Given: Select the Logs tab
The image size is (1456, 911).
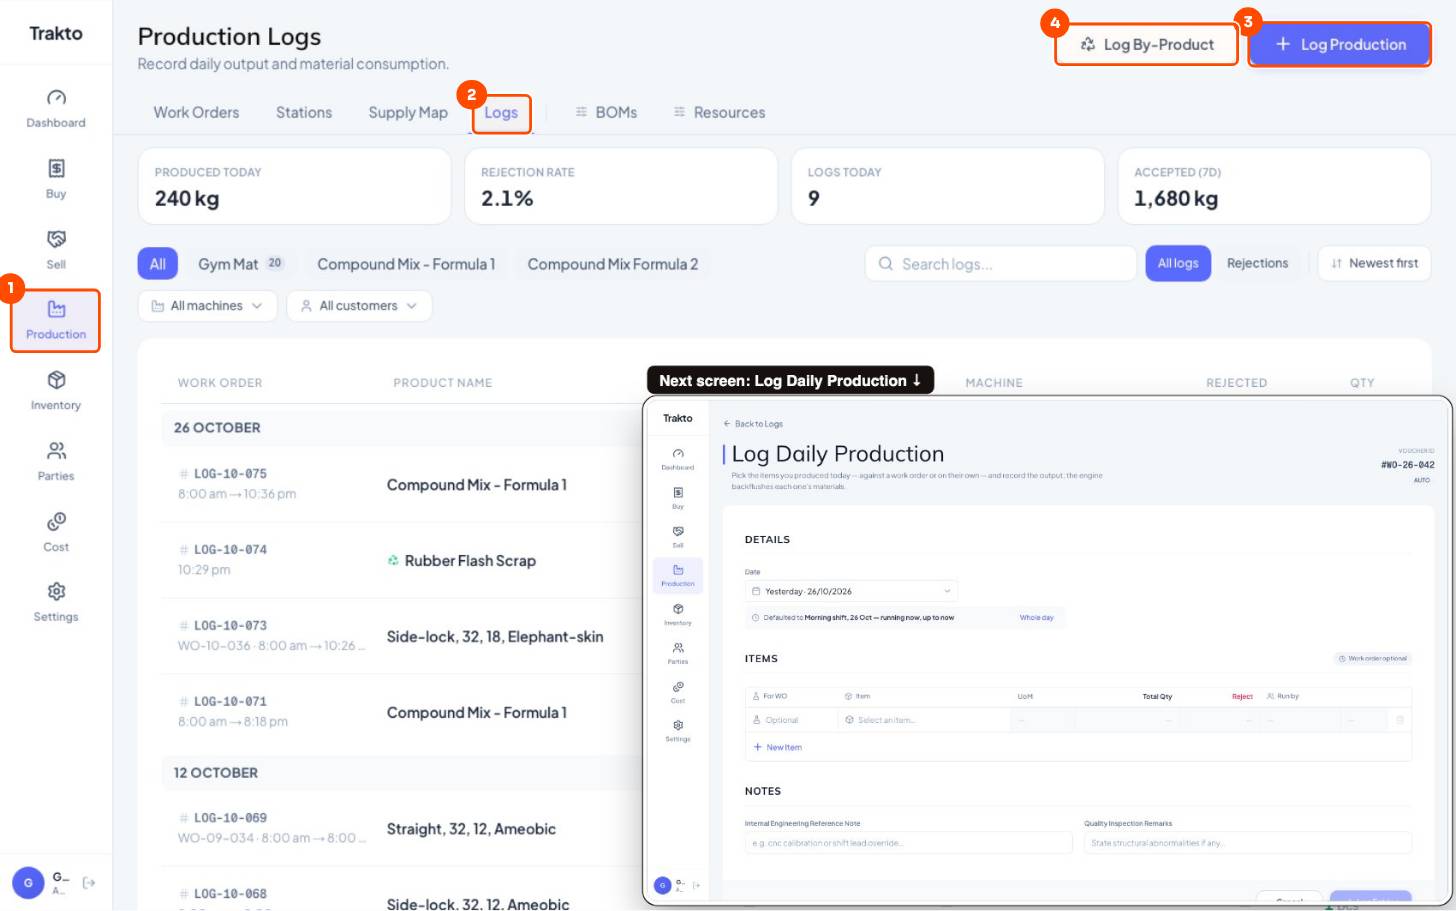Looking at the screenshot, I should tap(501, 112).
